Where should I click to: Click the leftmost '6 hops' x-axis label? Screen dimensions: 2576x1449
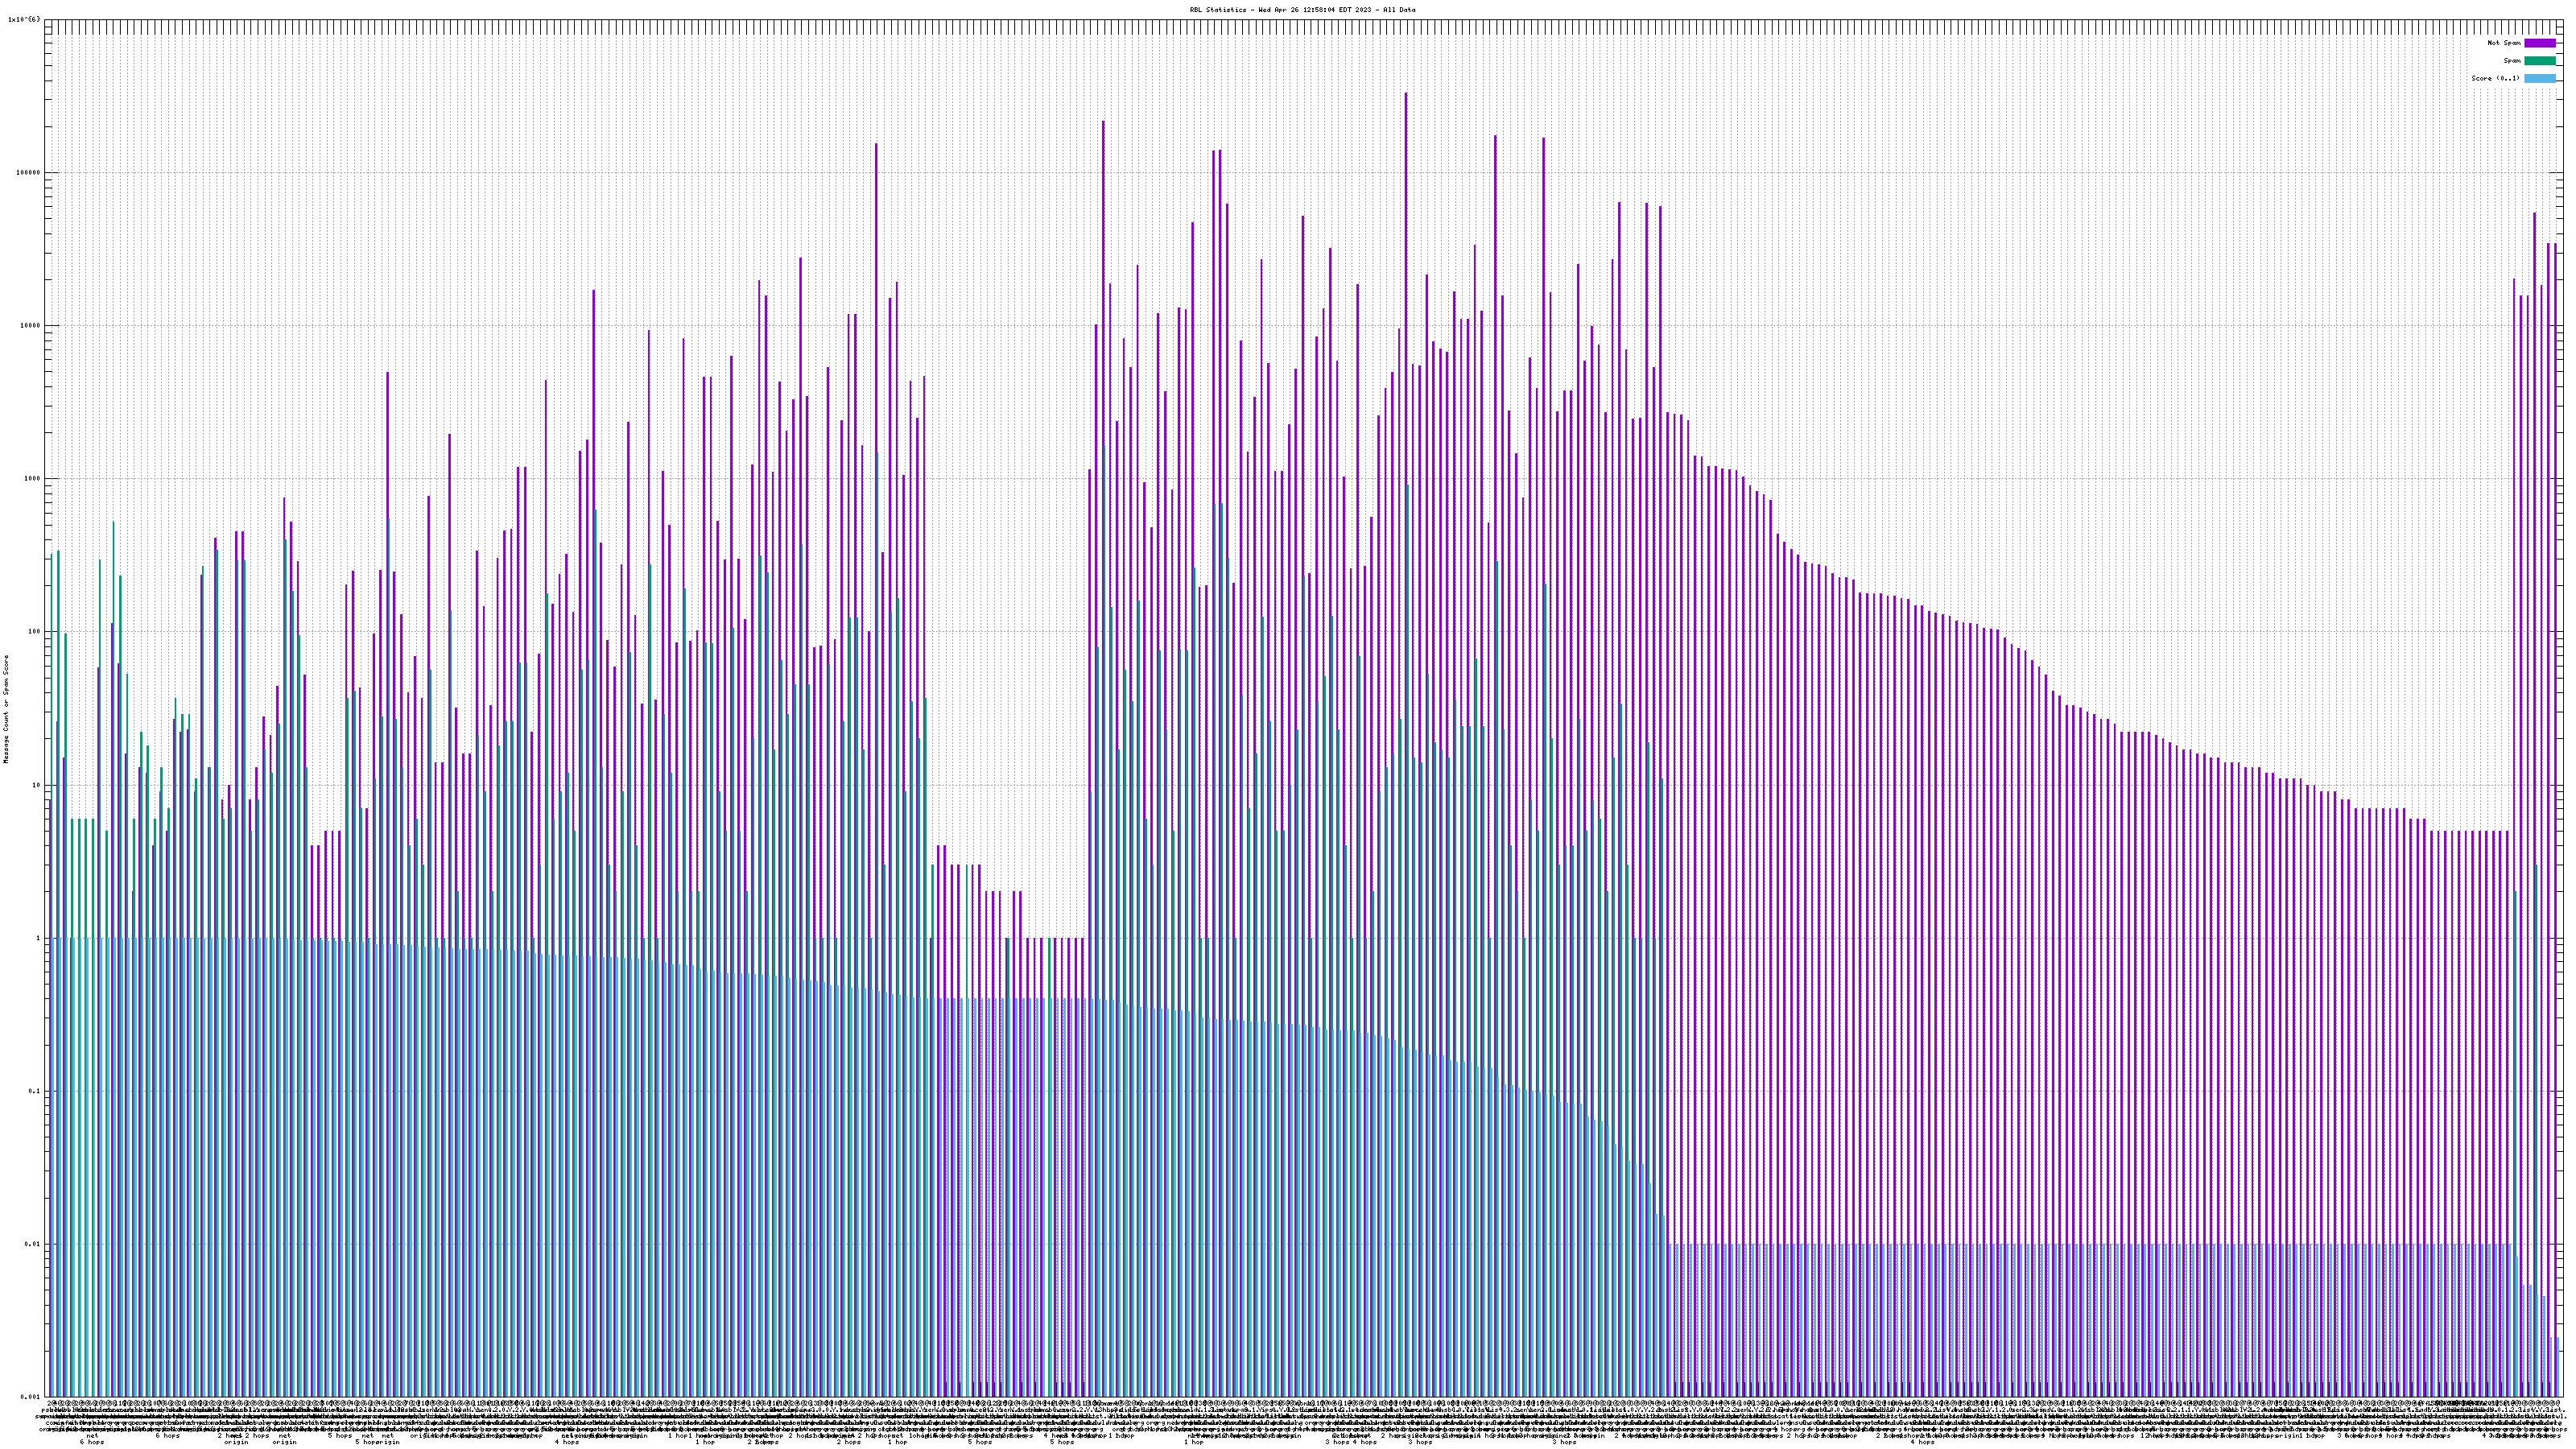(91, 1442)
